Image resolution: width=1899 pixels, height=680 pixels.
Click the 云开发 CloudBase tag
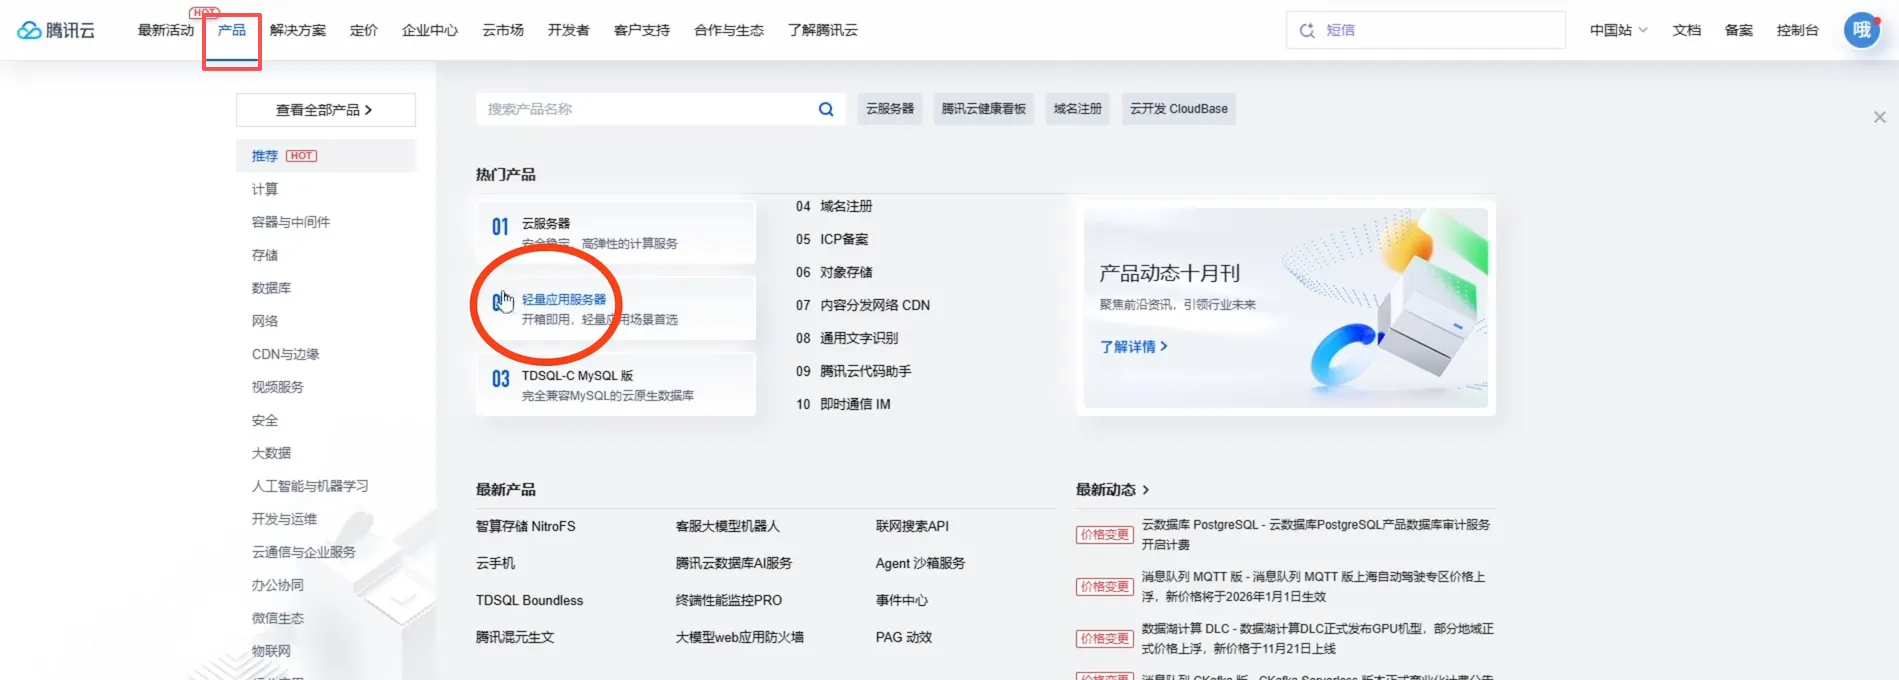[1178, 109]
